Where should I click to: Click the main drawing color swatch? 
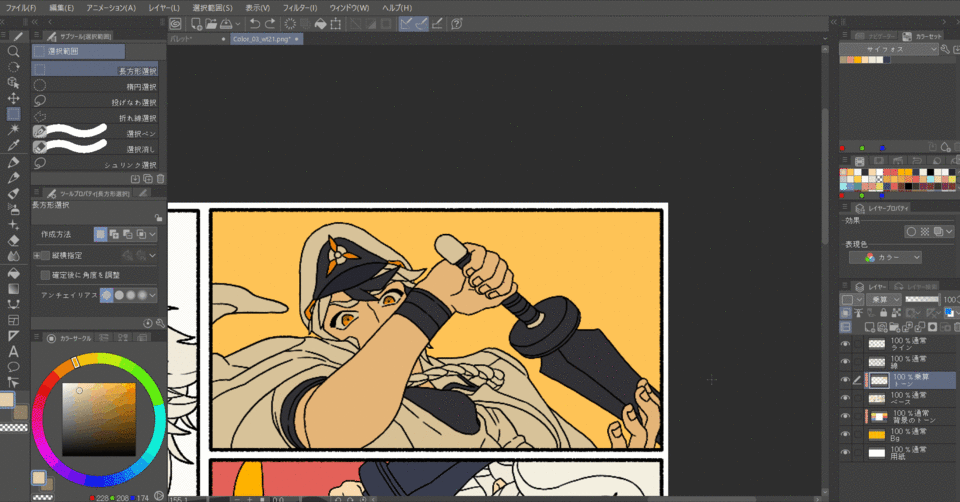(x=7, y=399)
